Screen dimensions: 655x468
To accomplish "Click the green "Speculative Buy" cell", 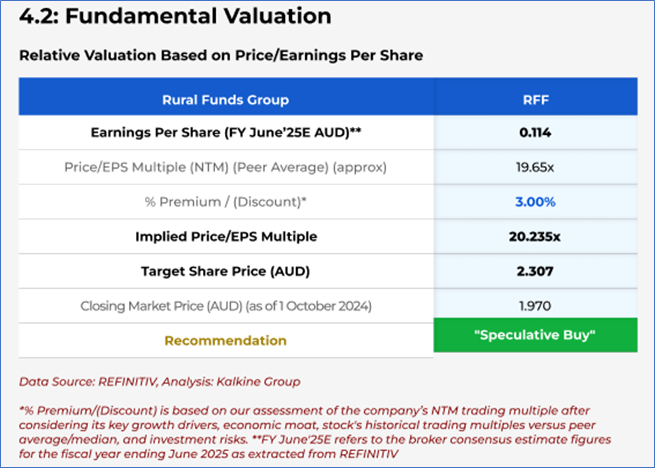I will coord(535,336).
